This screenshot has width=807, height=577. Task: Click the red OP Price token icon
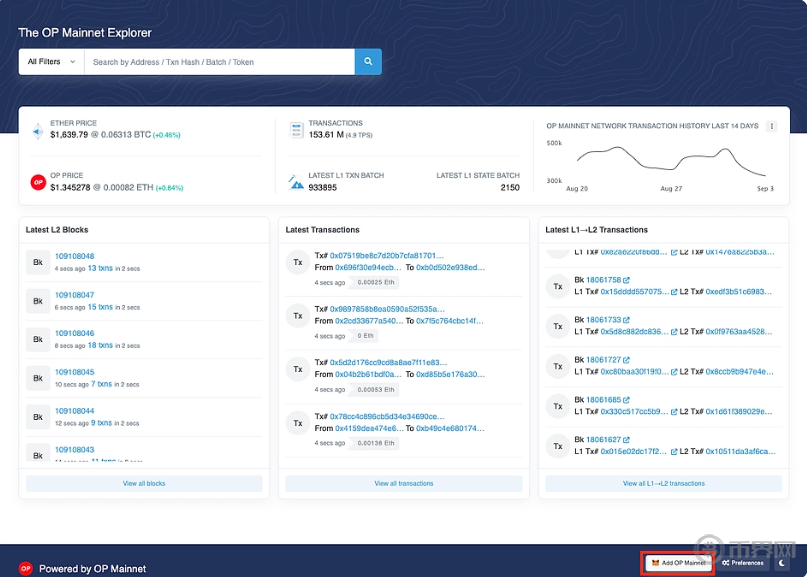pos(38,182)
